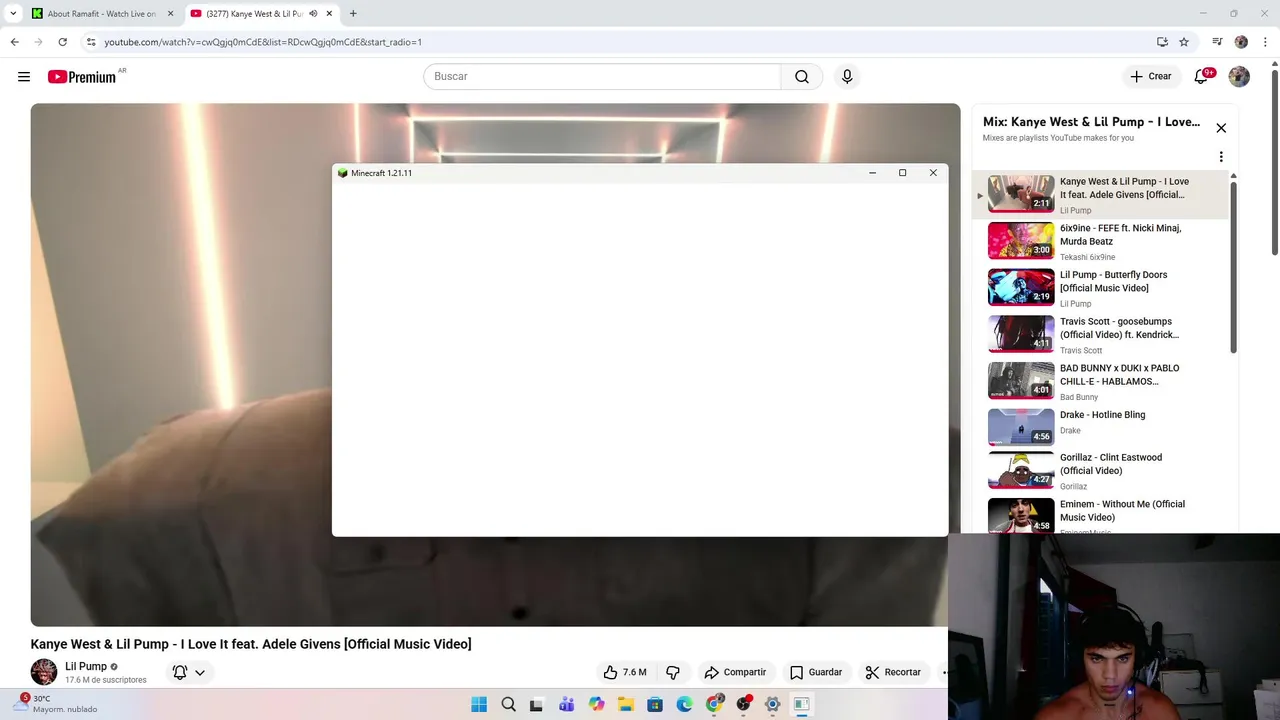The image size is (1280, 720).
Task: Open the Lil Pump channel name link
Action: (x=86, y=666)
